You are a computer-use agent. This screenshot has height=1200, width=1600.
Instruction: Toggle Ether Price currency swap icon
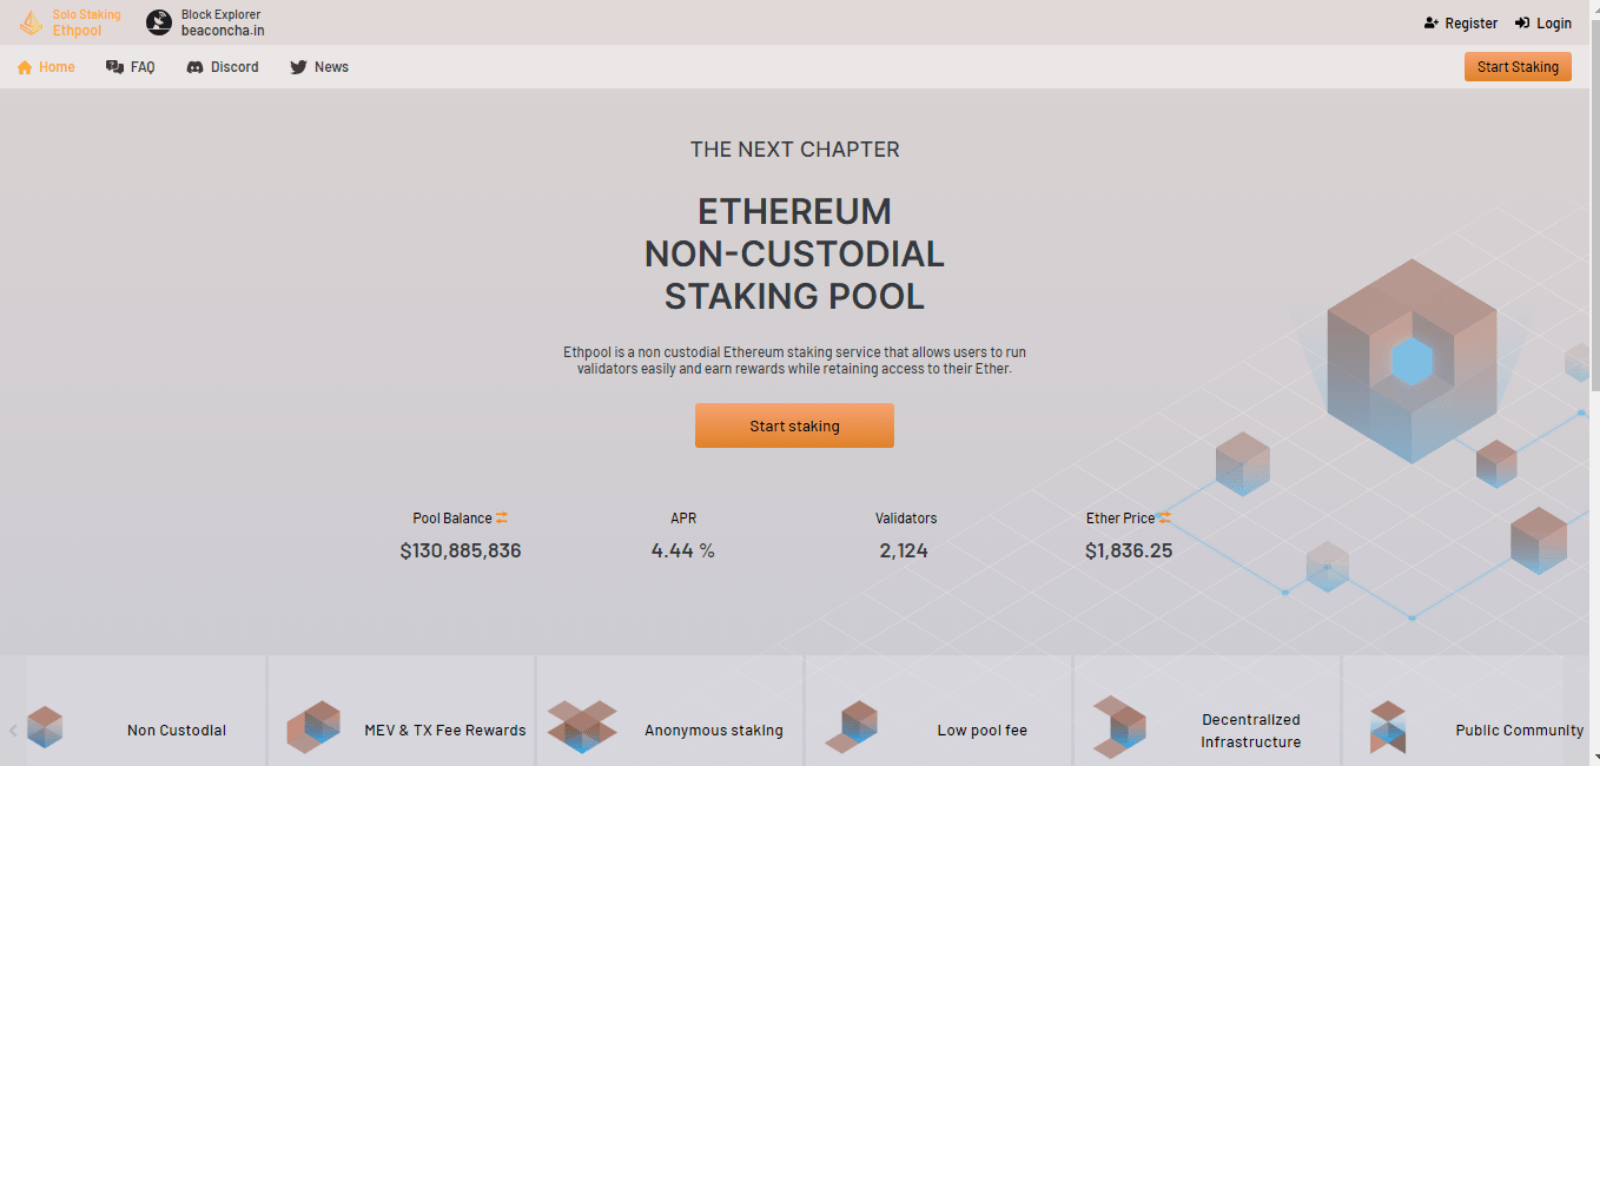point(1164,517)
